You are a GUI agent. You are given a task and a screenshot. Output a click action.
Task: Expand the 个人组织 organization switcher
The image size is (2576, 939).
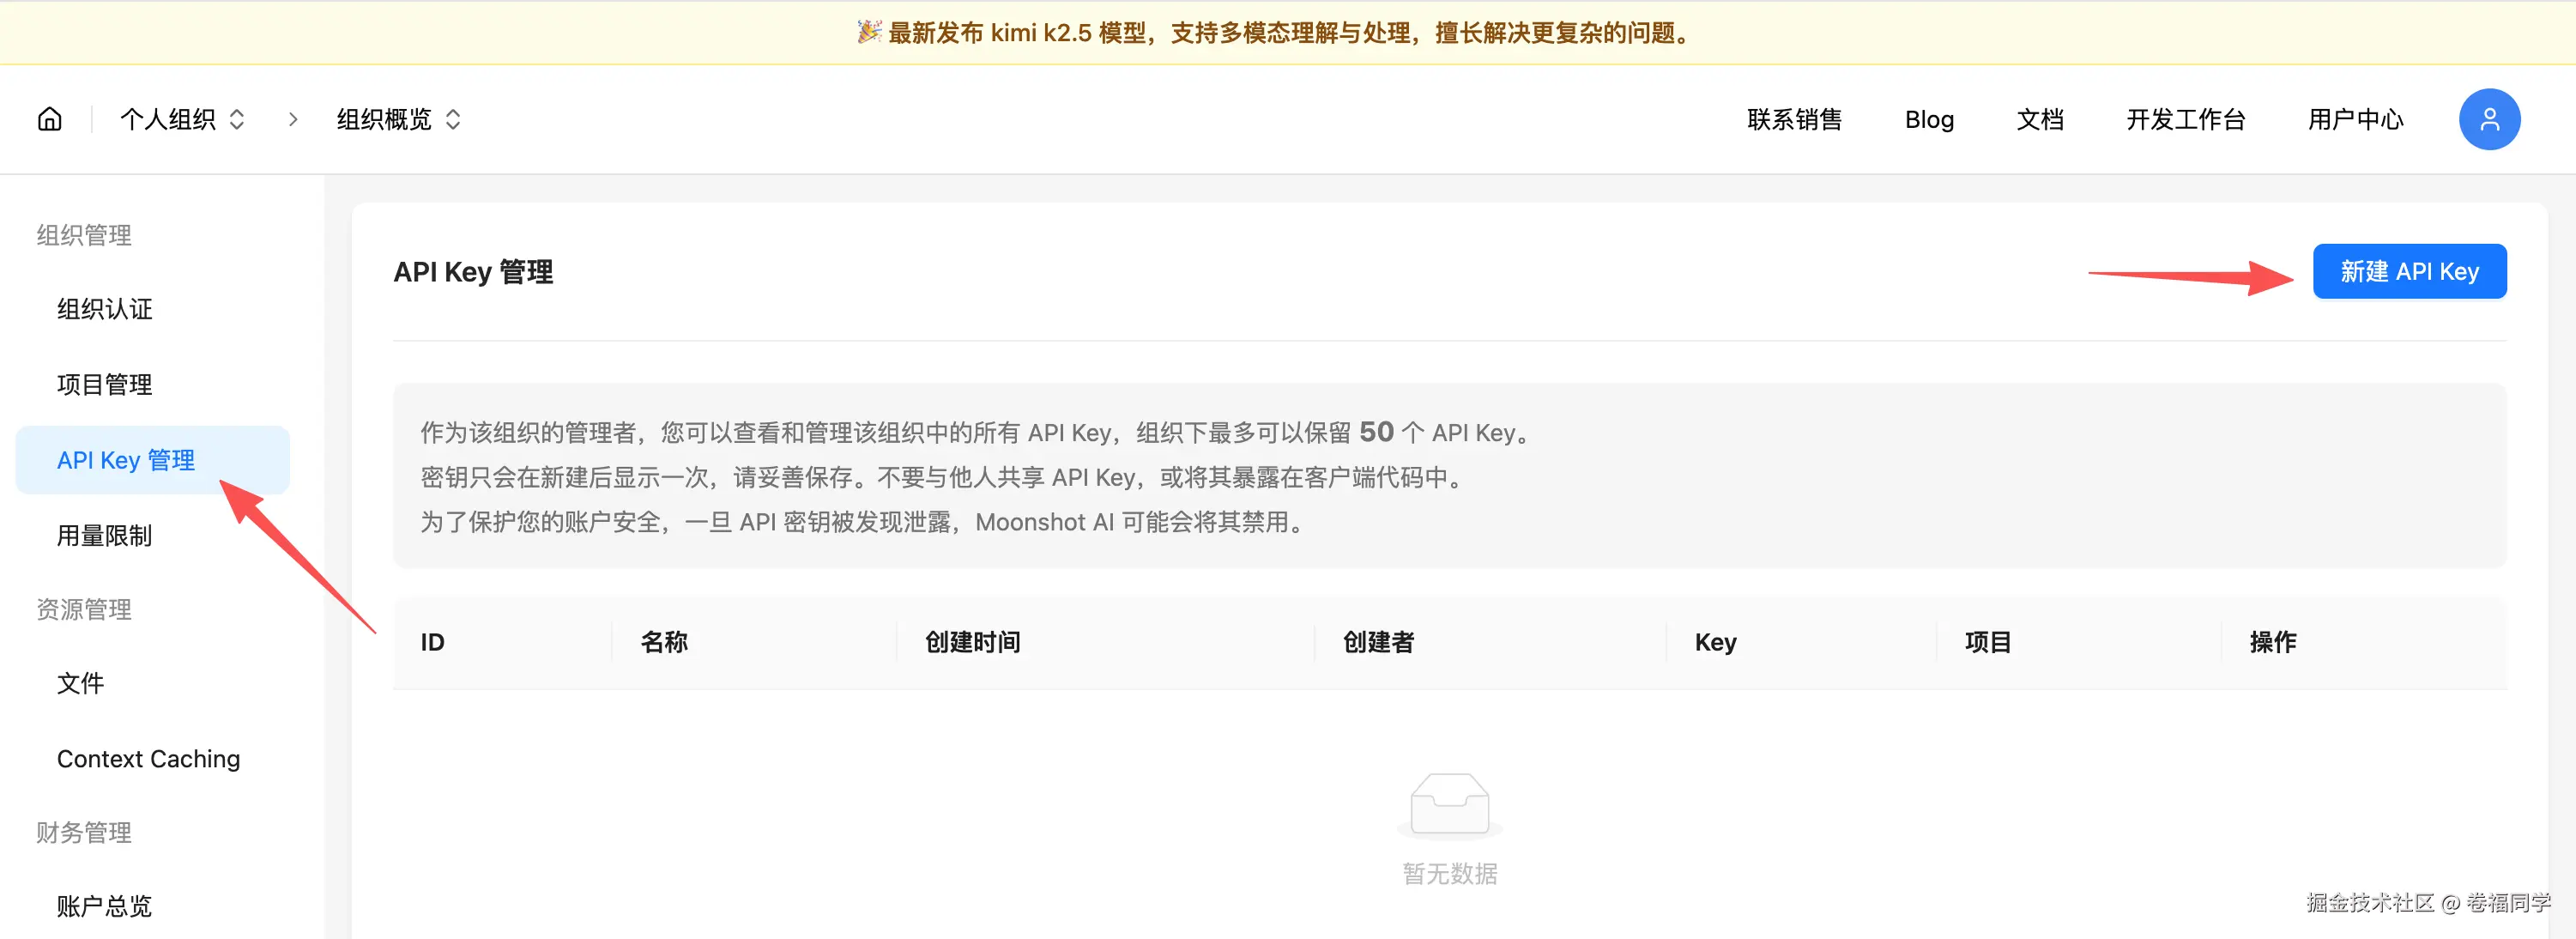coord(182,120)
